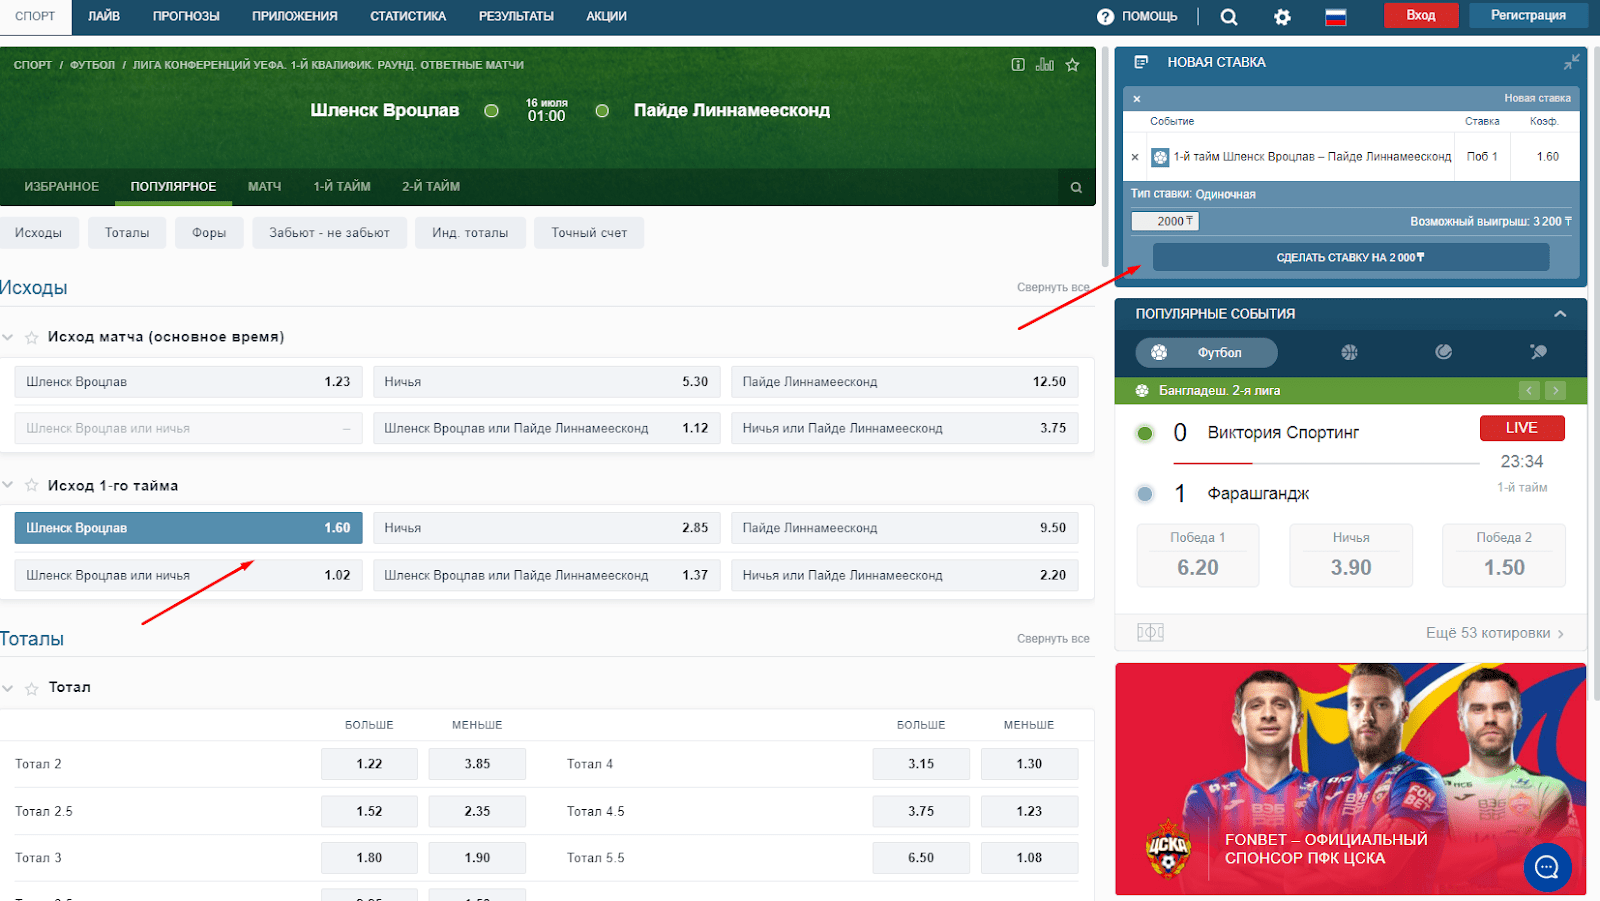The image size is (1600, 901).
Task: Open settings gear in top bar
Action: 1282,17
